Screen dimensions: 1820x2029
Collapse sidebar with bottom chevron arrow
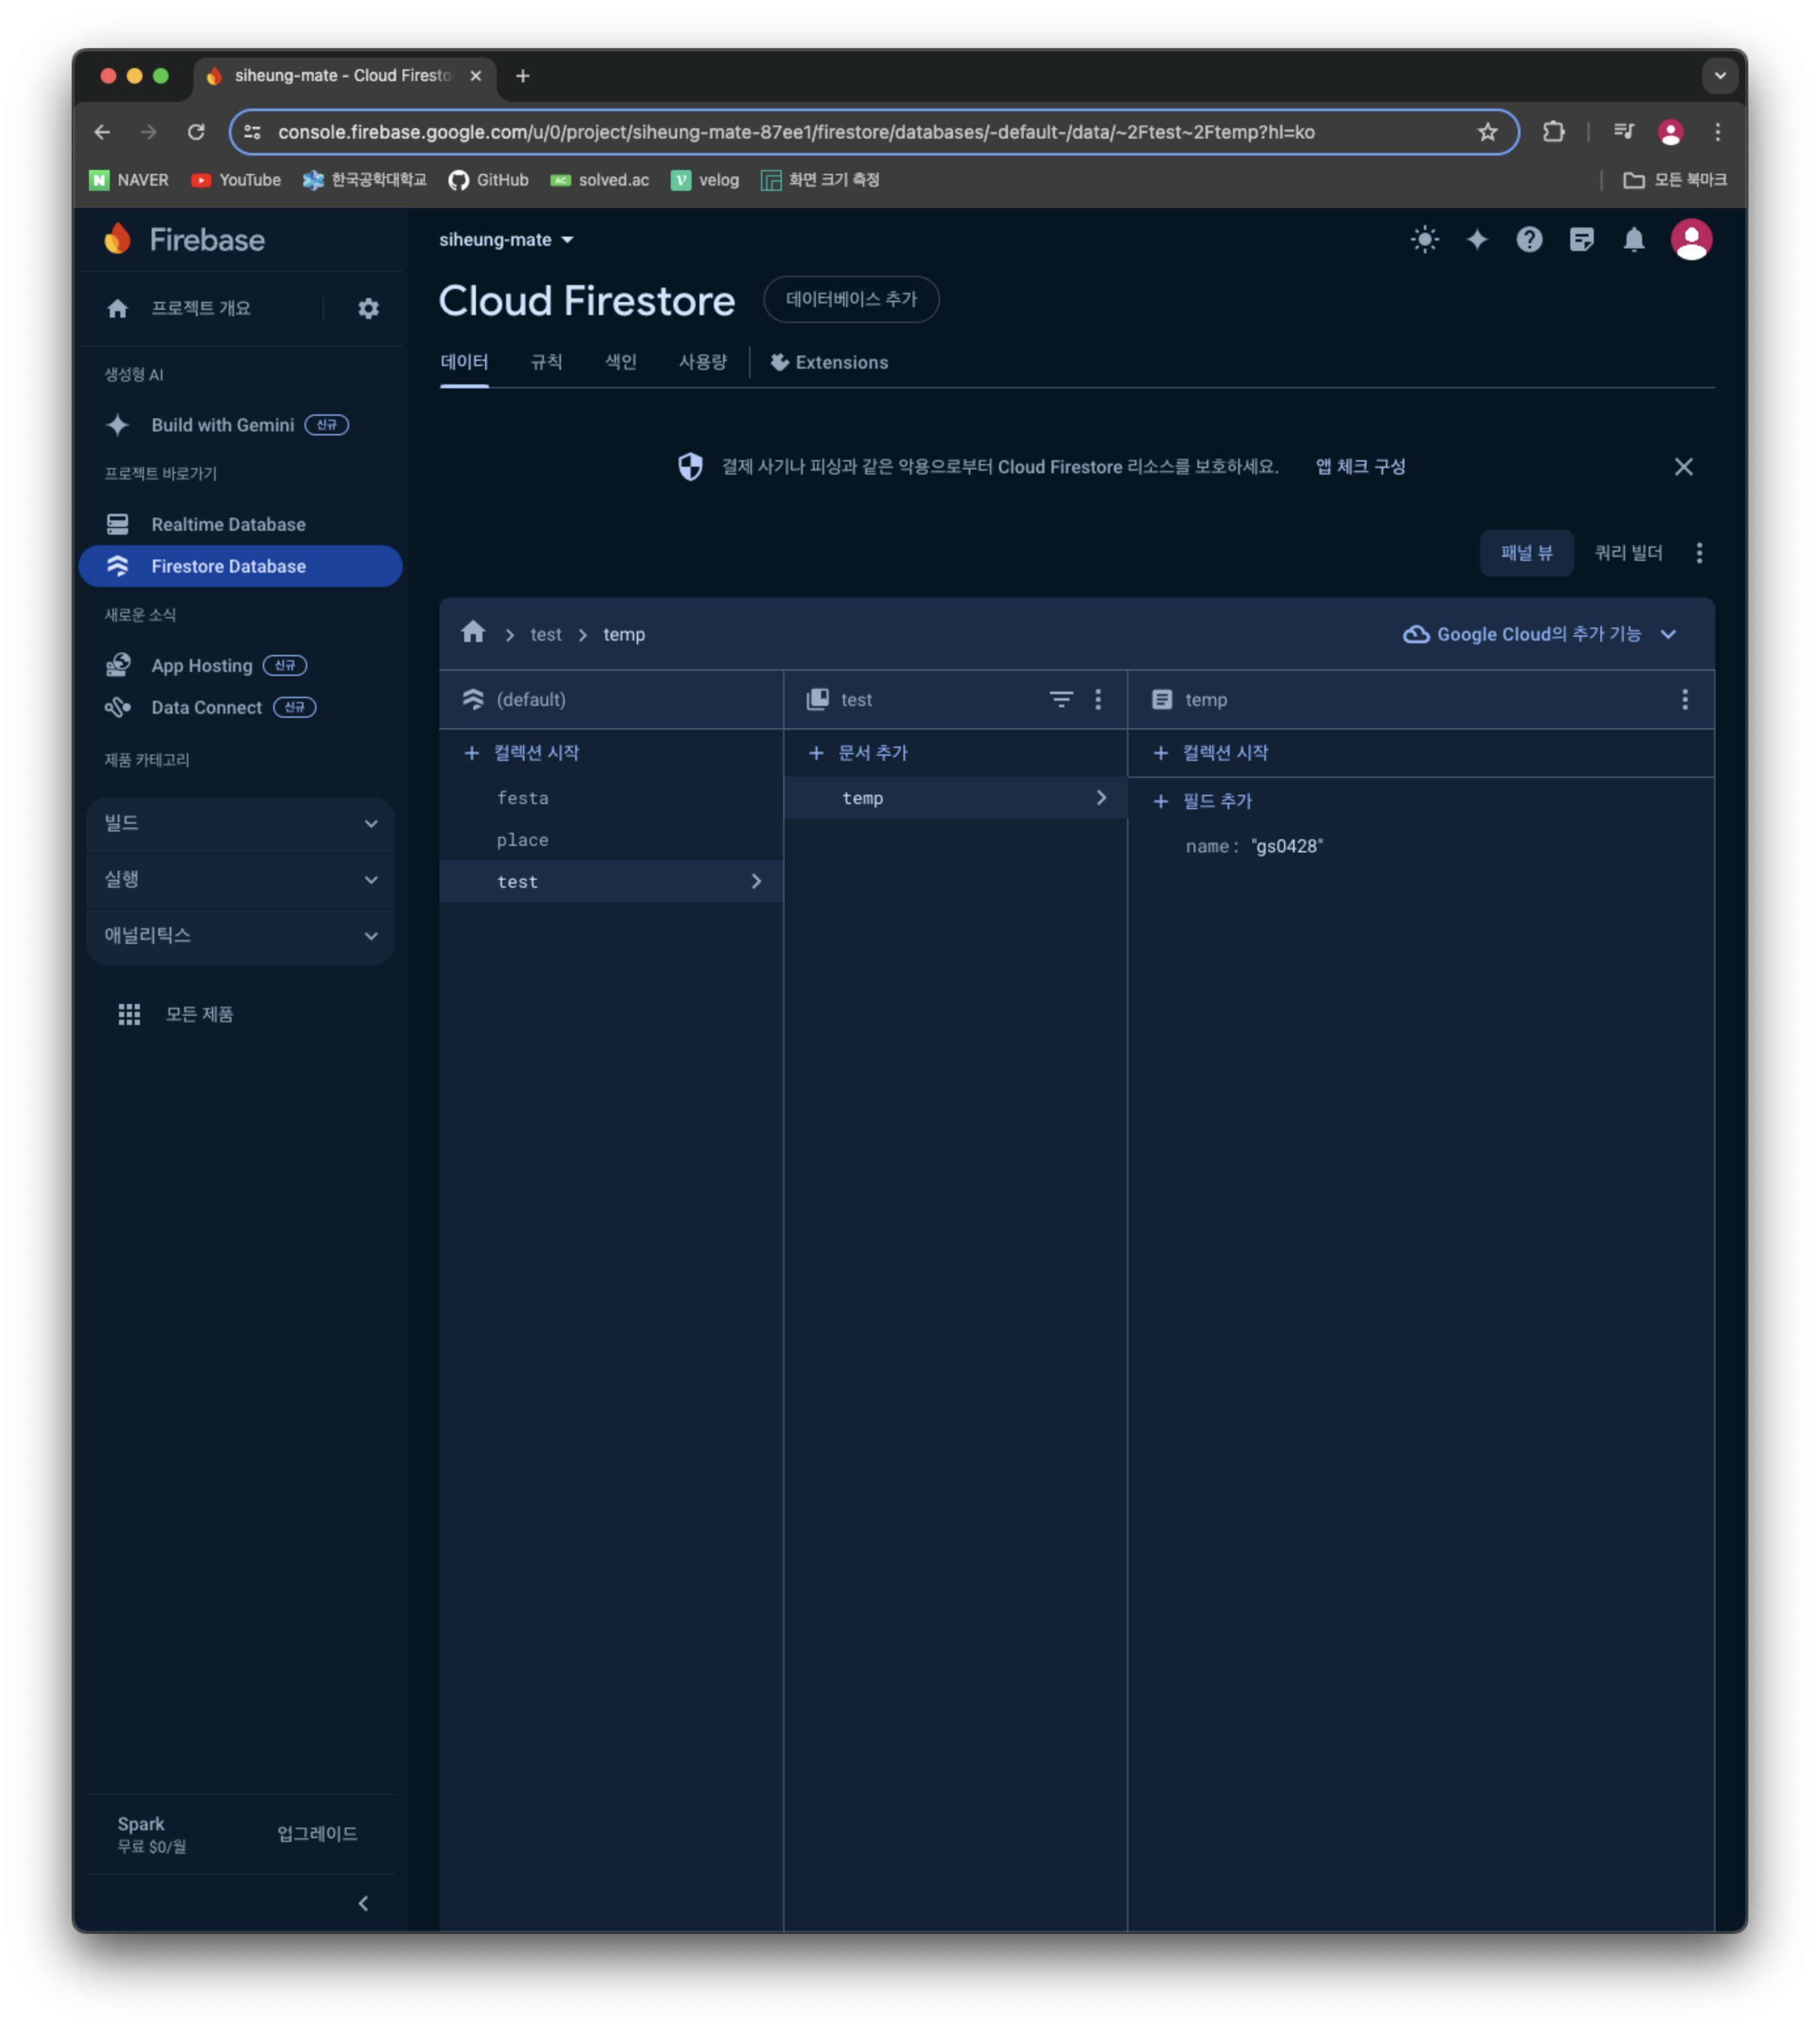coord(363,1903)
